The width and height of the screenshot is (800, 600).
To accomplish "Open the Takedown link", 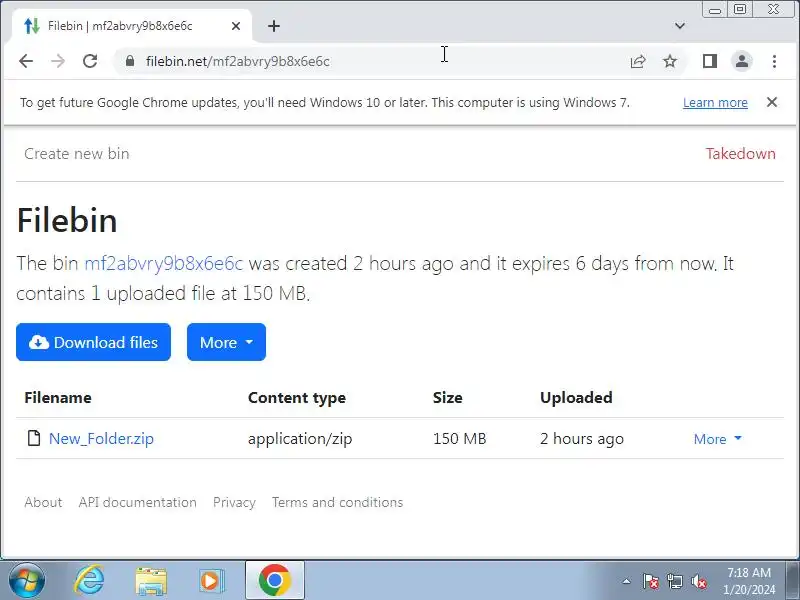I will click(x=741, y=154).
